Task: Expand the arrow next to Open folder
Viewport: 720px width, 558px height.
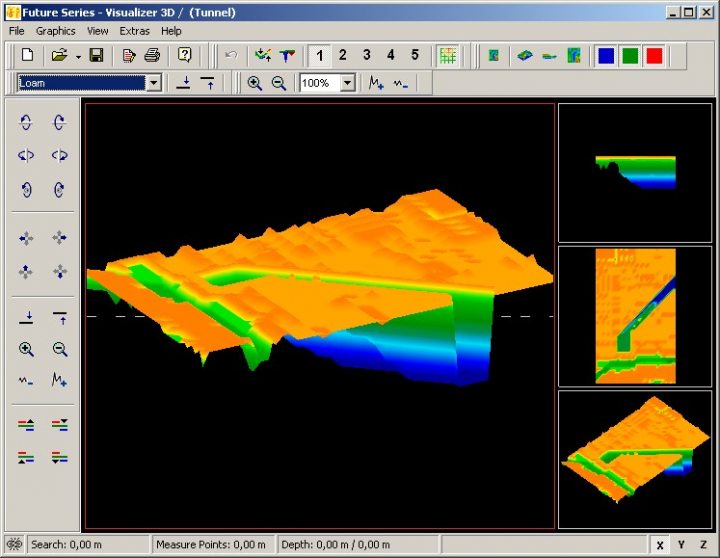Action: pyautogui.click(x=77, y=56)
